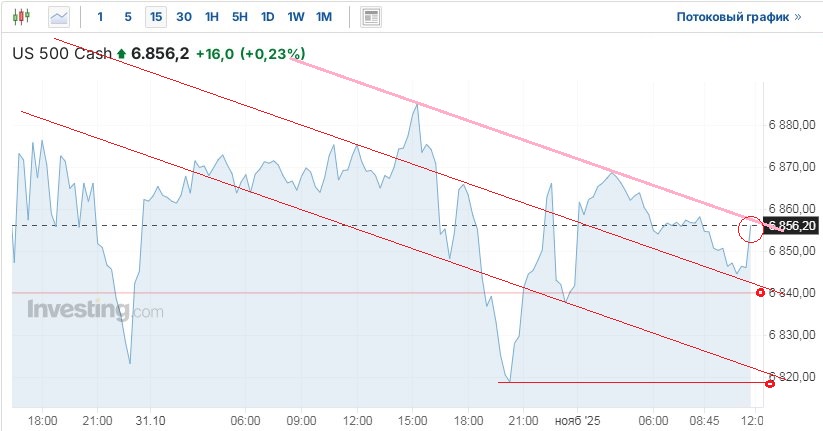
Task: Click red circle marker at 6 840 level
Action: point(761,293)
